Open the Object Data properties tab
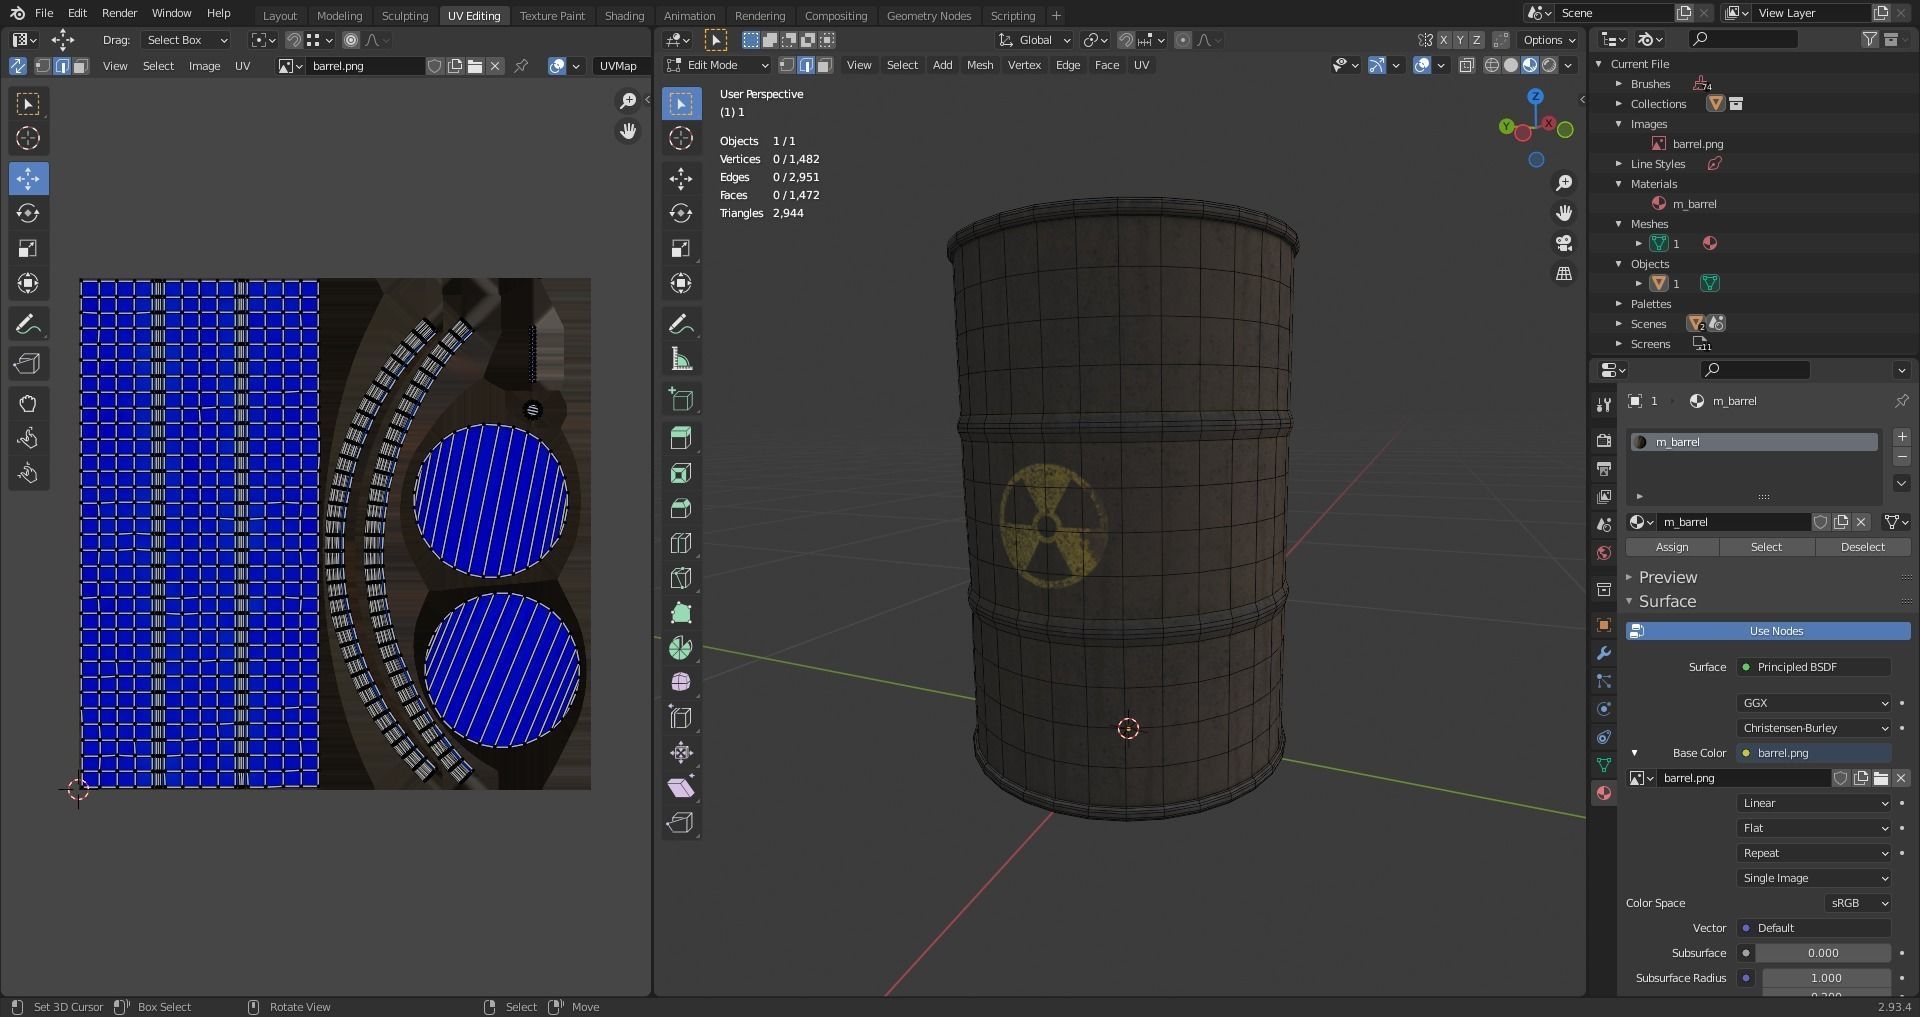The width and height of the screenshot is (1920, 1017). (1604, 765)
